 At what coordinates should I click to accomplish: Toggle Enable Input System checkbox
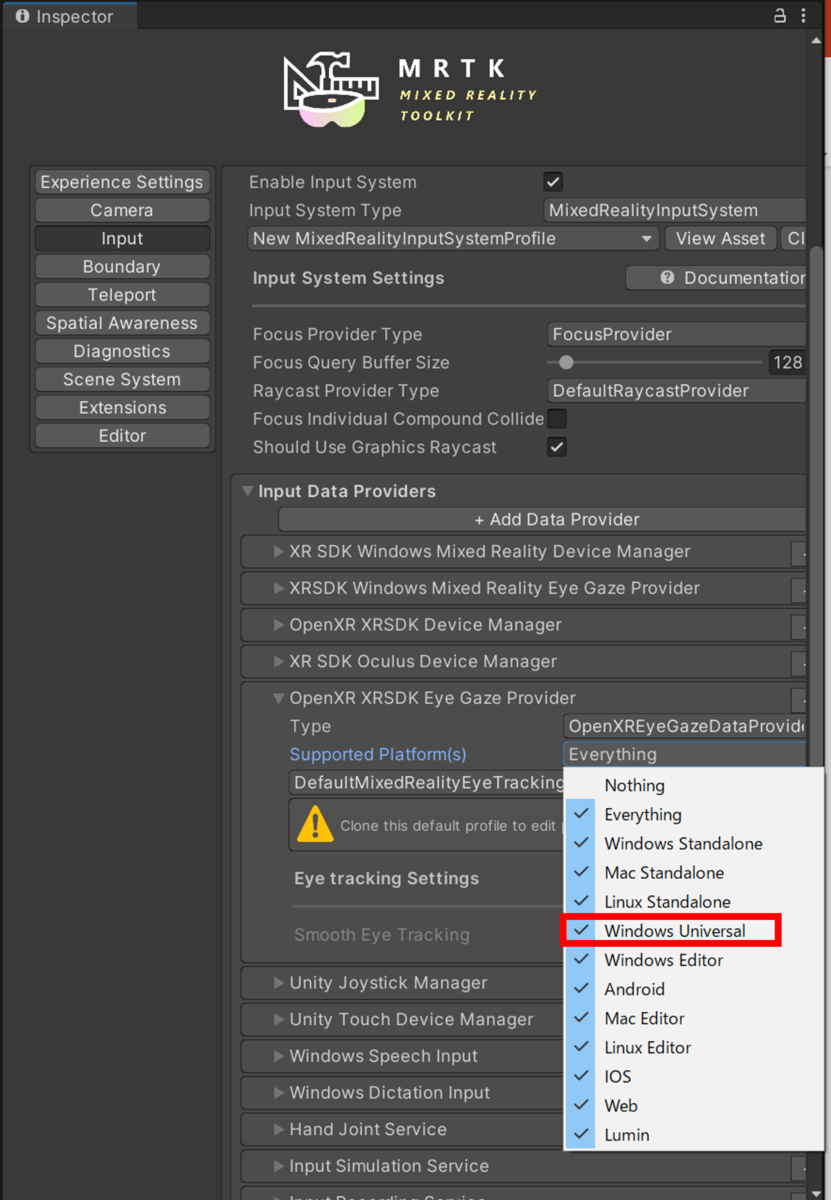coord(553,182)
